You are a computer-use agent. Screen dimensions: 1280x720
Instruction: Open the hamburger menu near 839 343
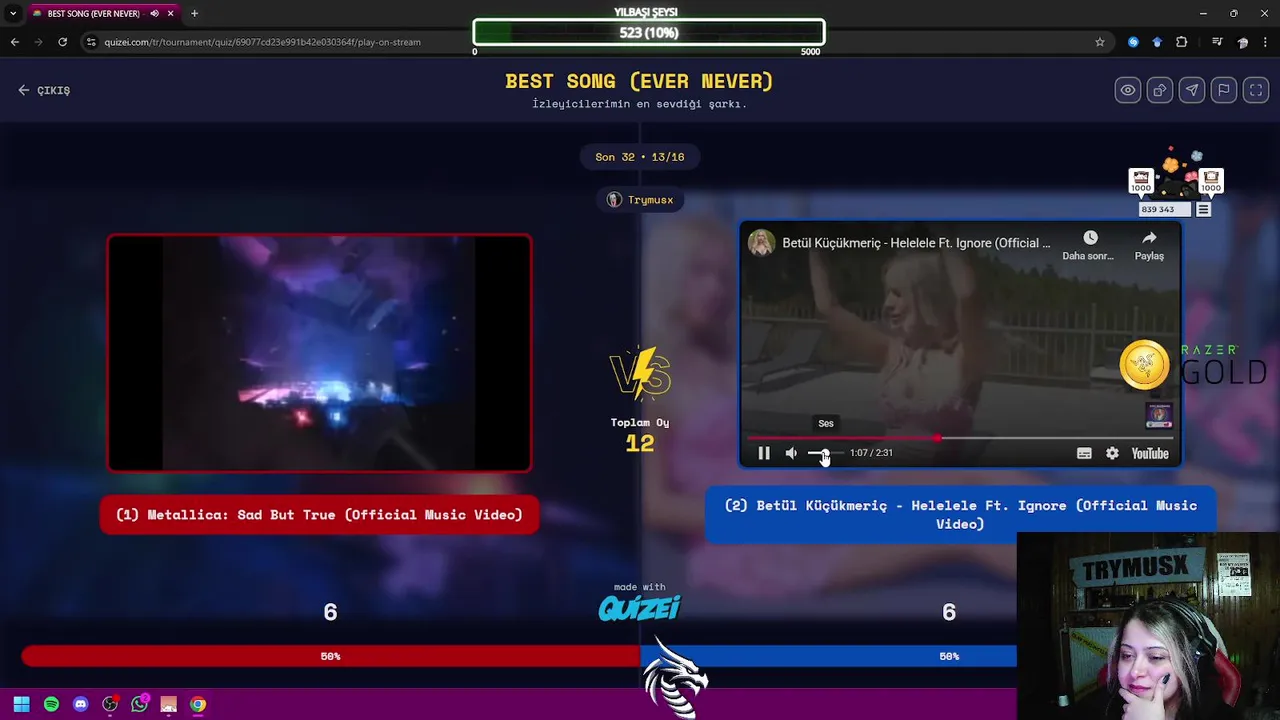pyautogui.click(x=1204, y=210)
